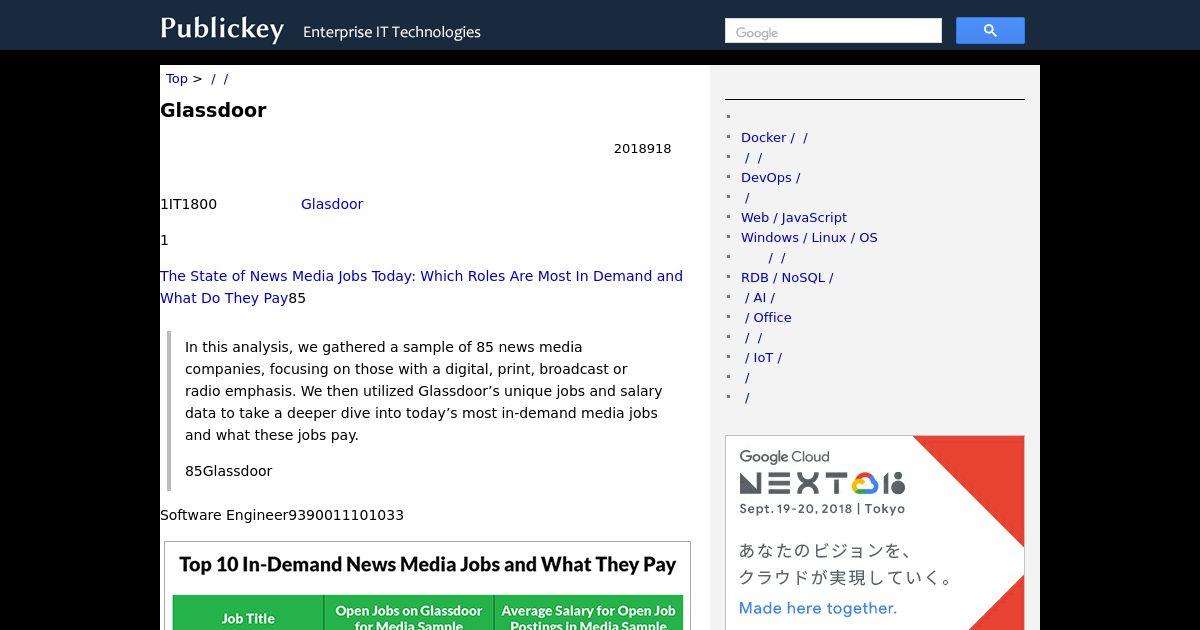Click the Enterprise IT Technologies tagline
1200x630 pixels.
coord(392,32)
